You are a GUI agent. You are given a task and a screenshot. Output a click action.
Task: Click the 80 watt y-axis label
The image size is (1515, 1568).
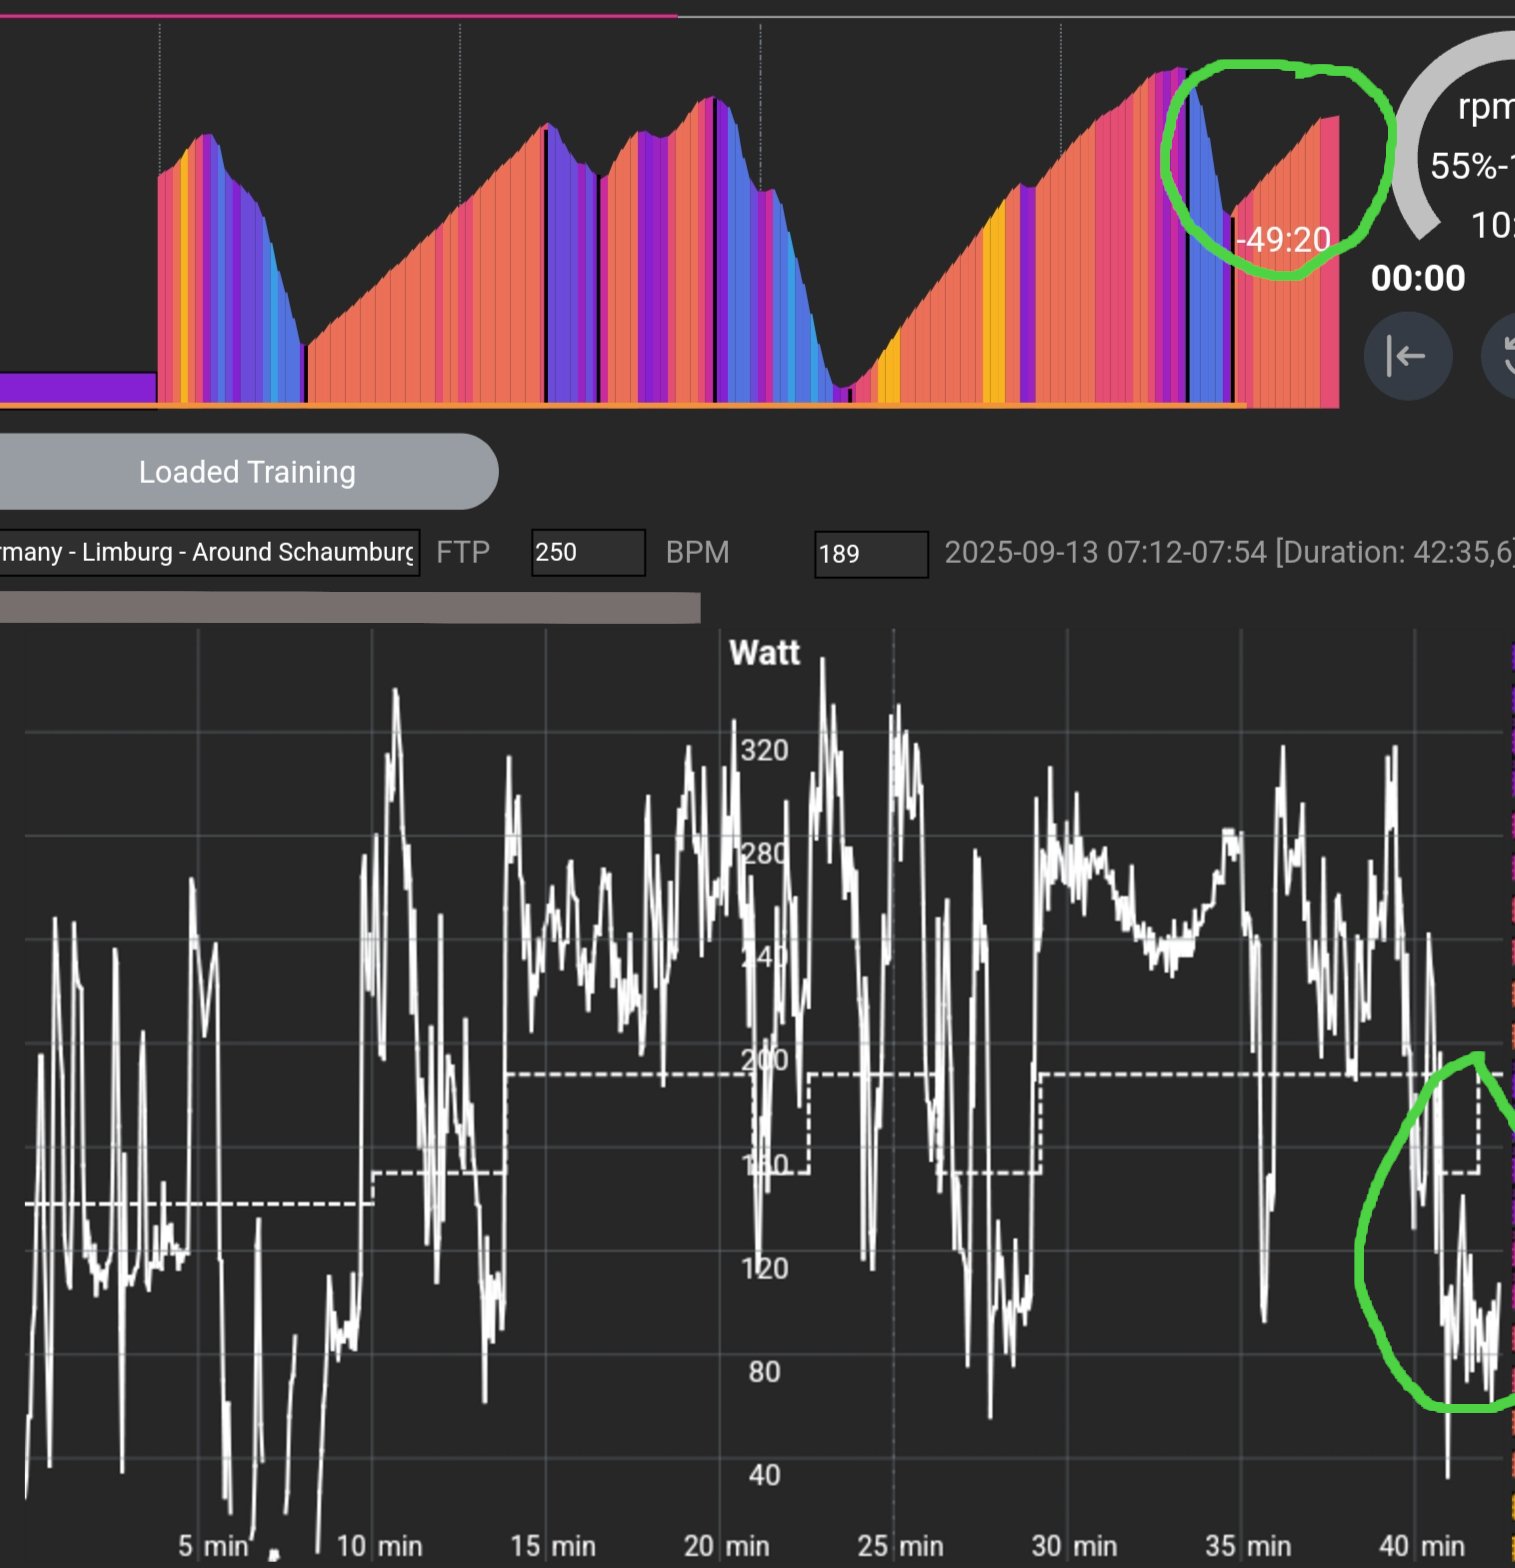tap(764, 1371)
